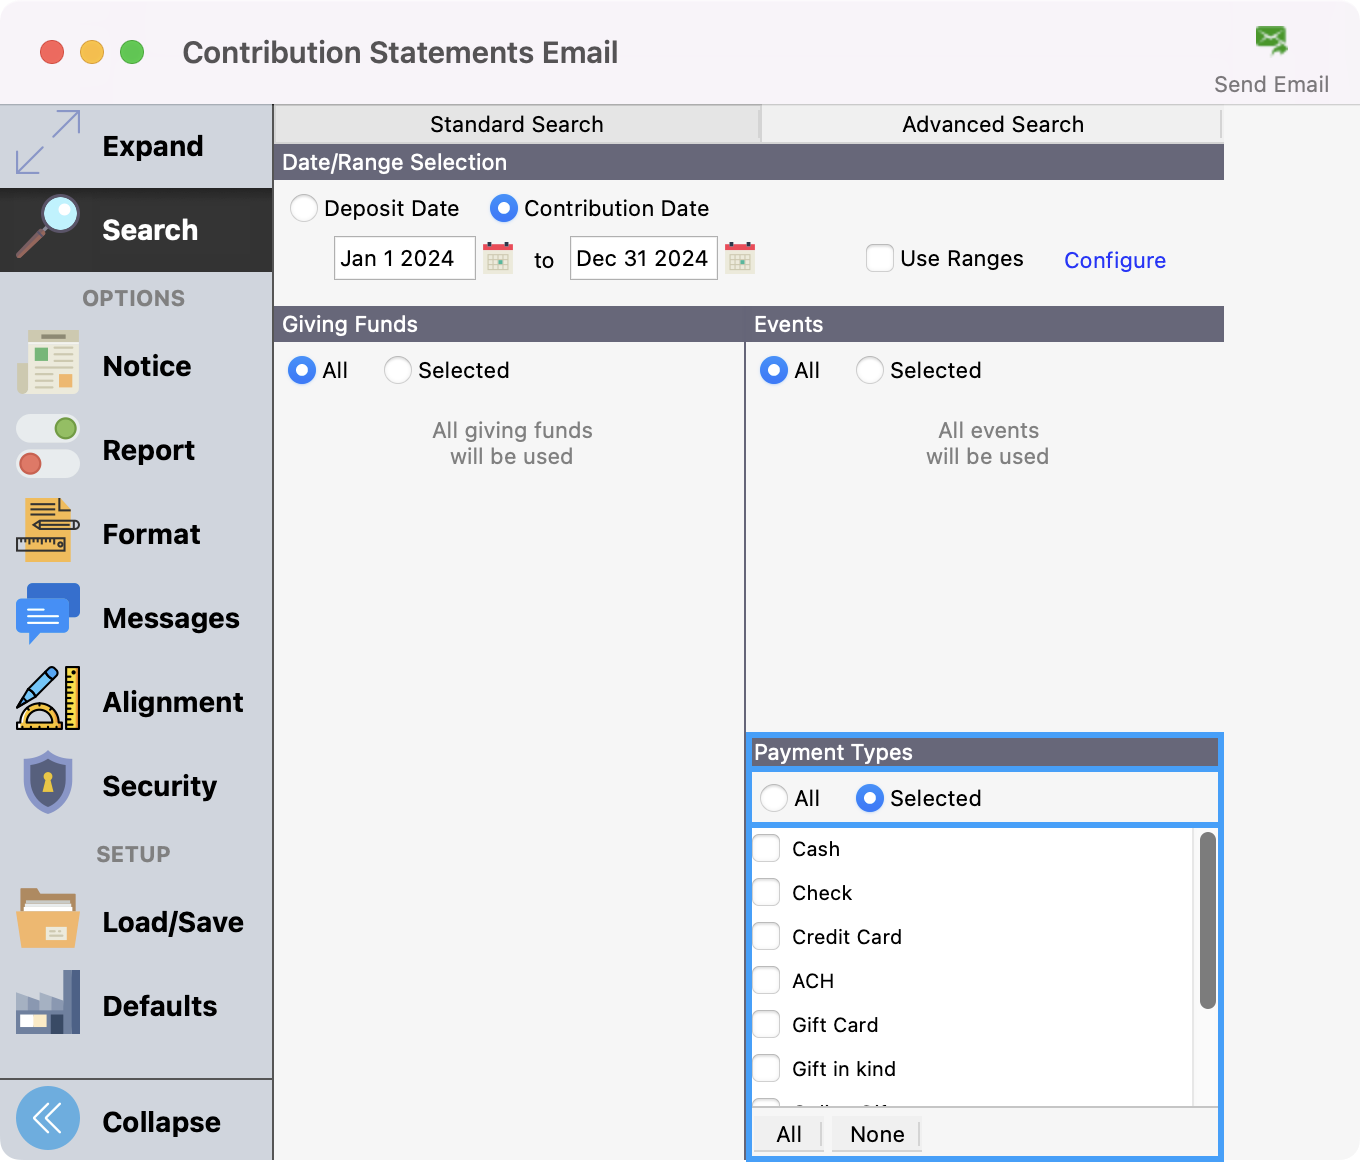Check the Credit Card payment type
This screenshot has height=1164, width=1360.
point(767,937)
